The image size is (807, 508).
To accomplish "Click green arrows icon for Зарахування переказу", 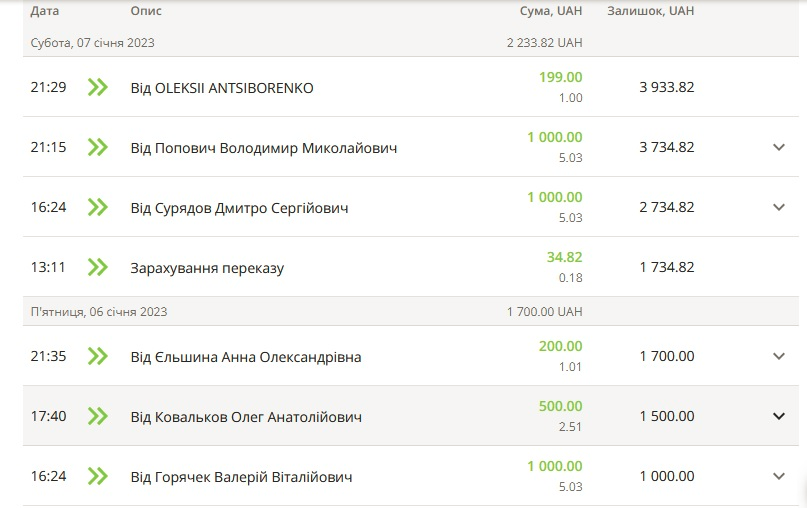I will [97, 267].
